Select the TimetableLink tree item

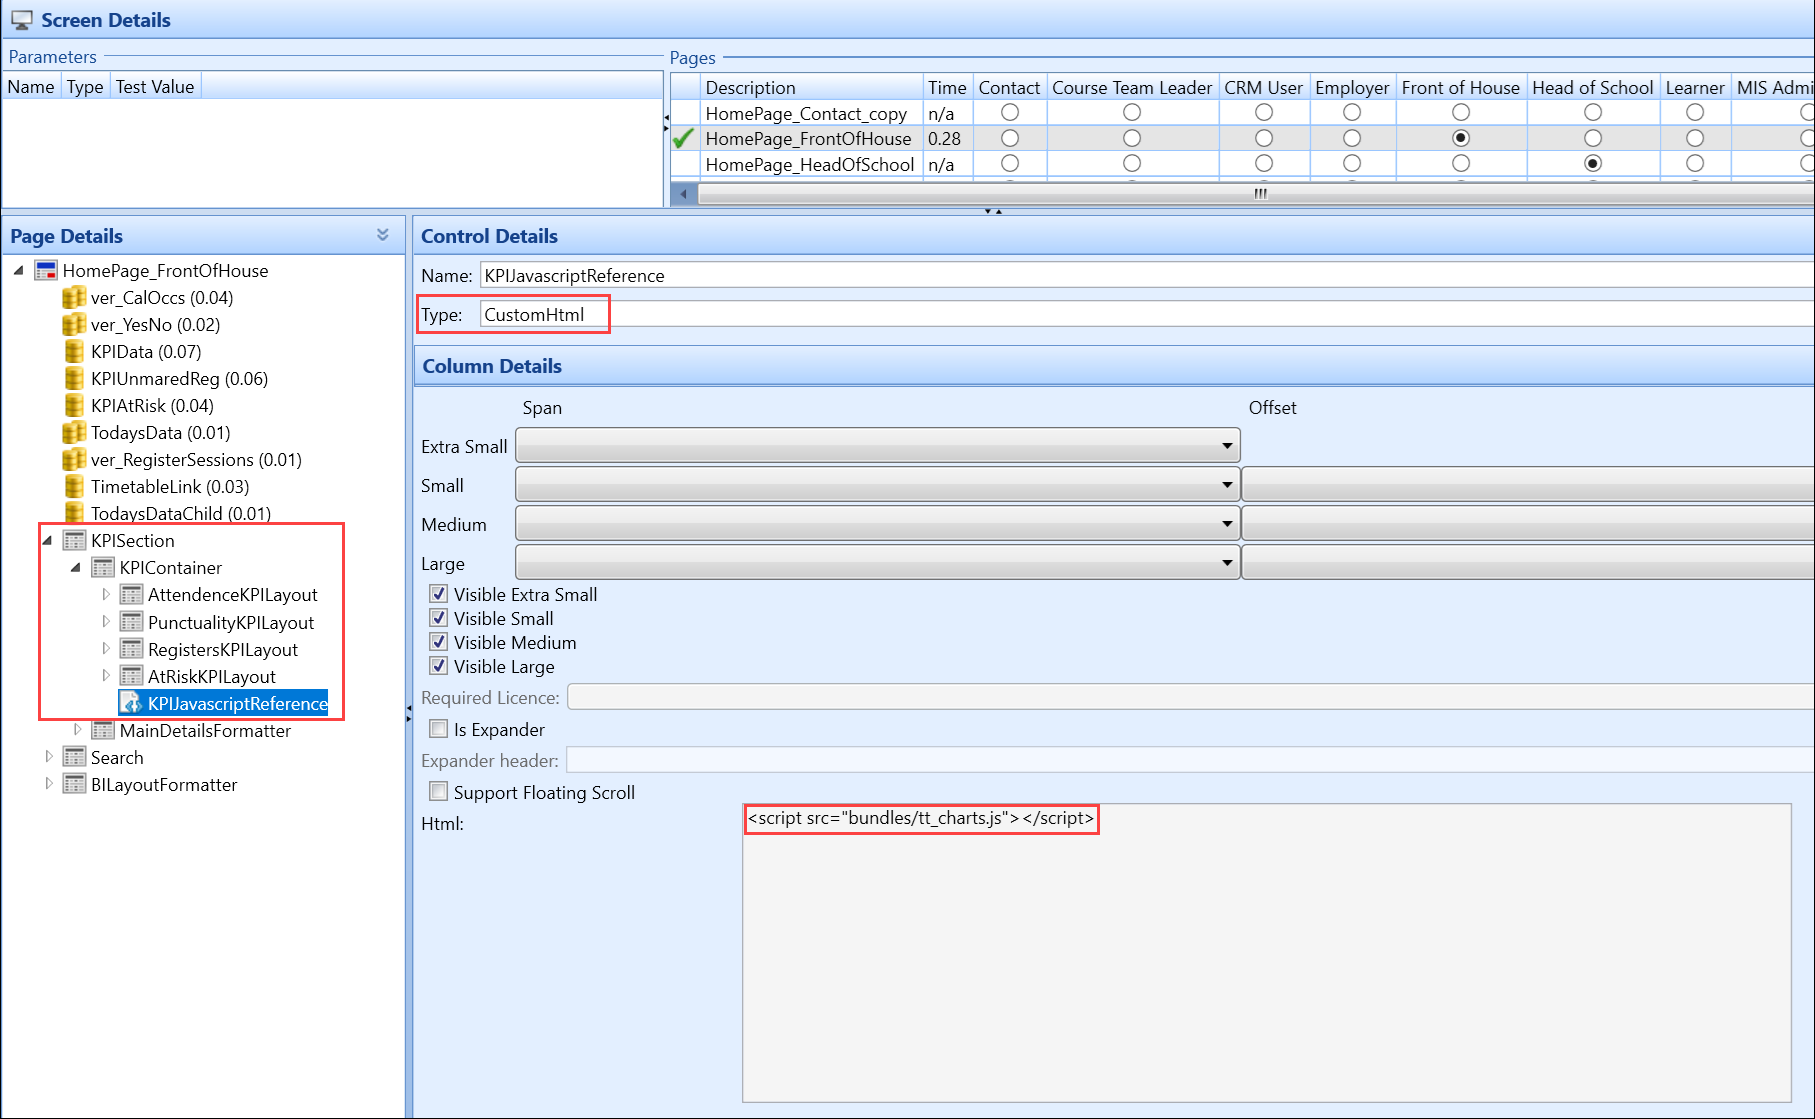169,487
